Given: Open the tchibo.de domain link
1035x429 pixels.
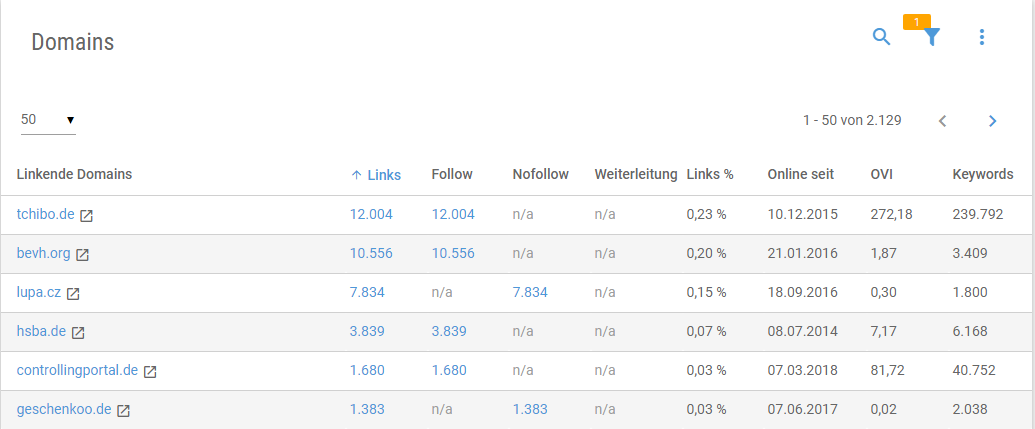Looking at the screenshot, I should click(46, 214).
